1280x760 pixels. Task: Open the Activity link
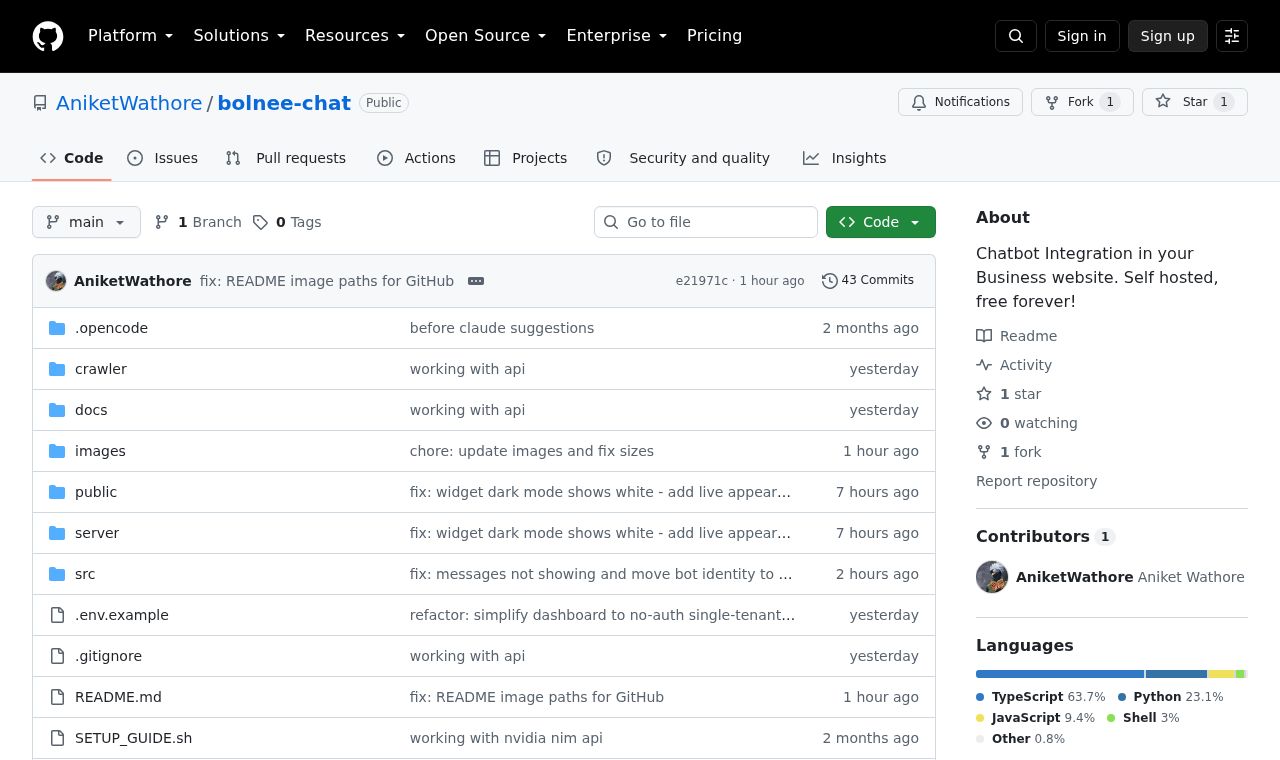(1014, 365)
